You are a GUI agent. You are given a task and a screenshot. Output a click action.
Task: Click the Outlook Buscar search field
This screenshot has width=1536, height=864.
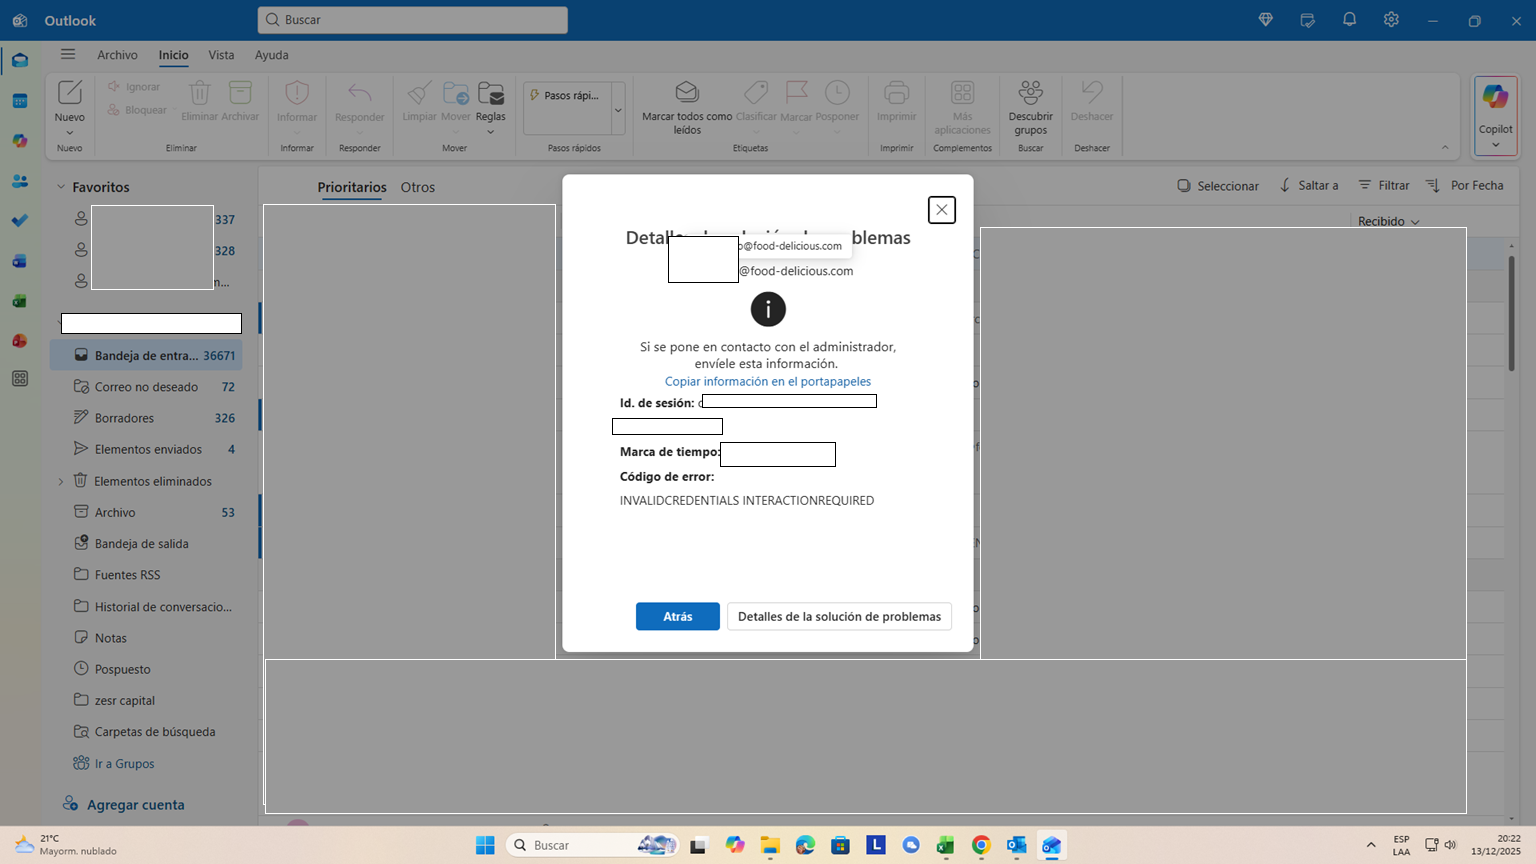pos(413,20)
